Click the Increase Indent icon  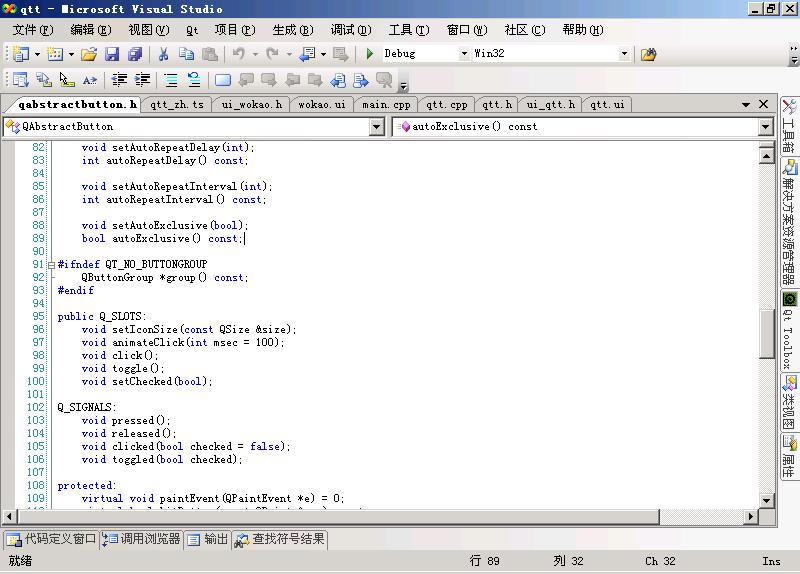[x=143, y=80]
